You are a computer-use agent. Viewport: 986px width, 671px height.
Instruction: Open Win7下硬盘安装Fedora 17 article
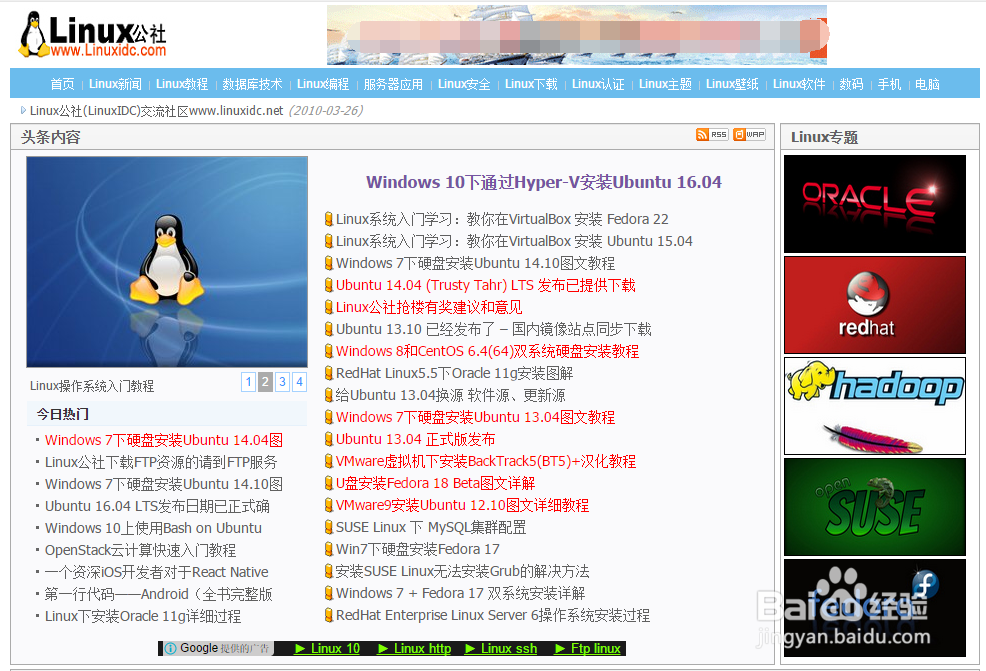pos(418,549)
